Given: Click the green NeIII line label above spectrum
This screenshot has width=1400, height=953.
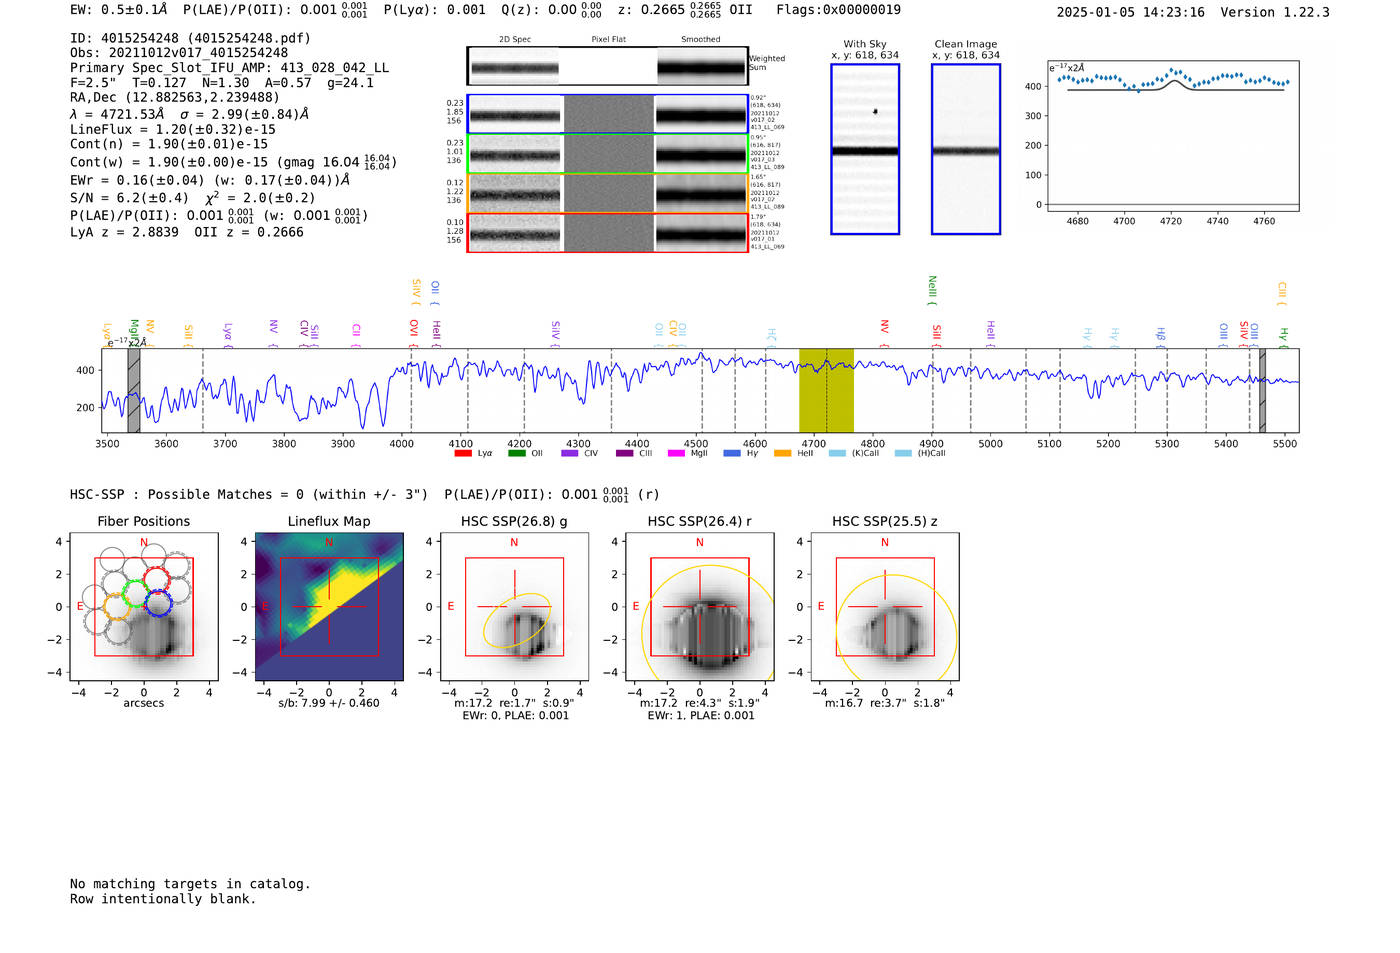Looking at the screenshot, I should tap(932, 291).
